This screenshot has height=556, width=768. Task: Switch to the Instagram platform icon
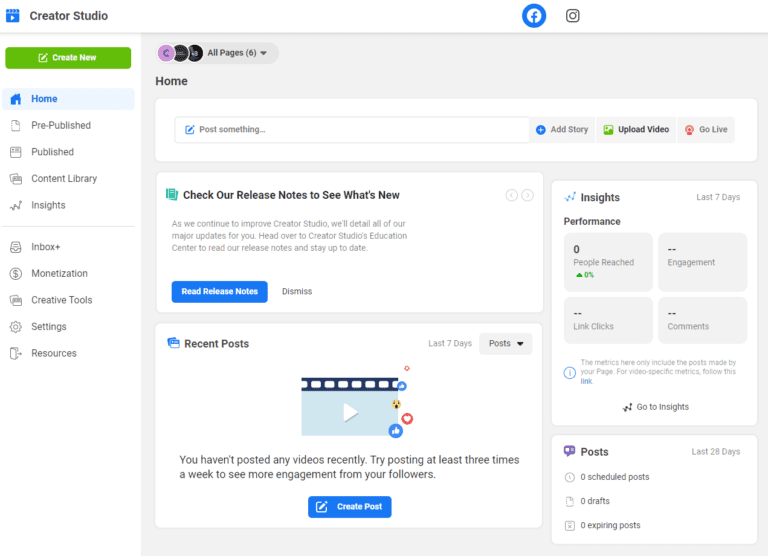tap(573, 16)
